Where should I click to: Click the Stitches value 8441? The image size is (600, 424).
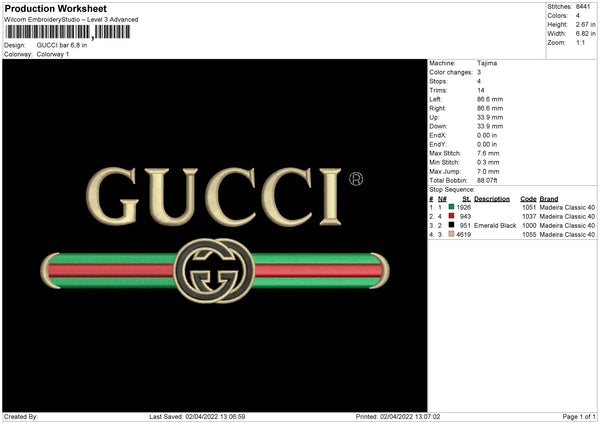click(x=583, y=7)
